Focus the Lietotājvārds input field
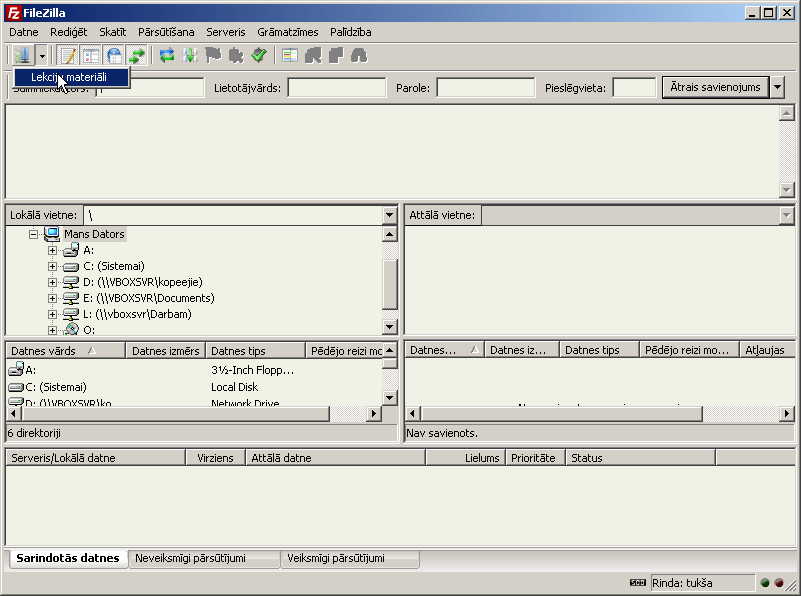This screenshot has width=801, height=596. pyautogui.click(x=337, y=88)
